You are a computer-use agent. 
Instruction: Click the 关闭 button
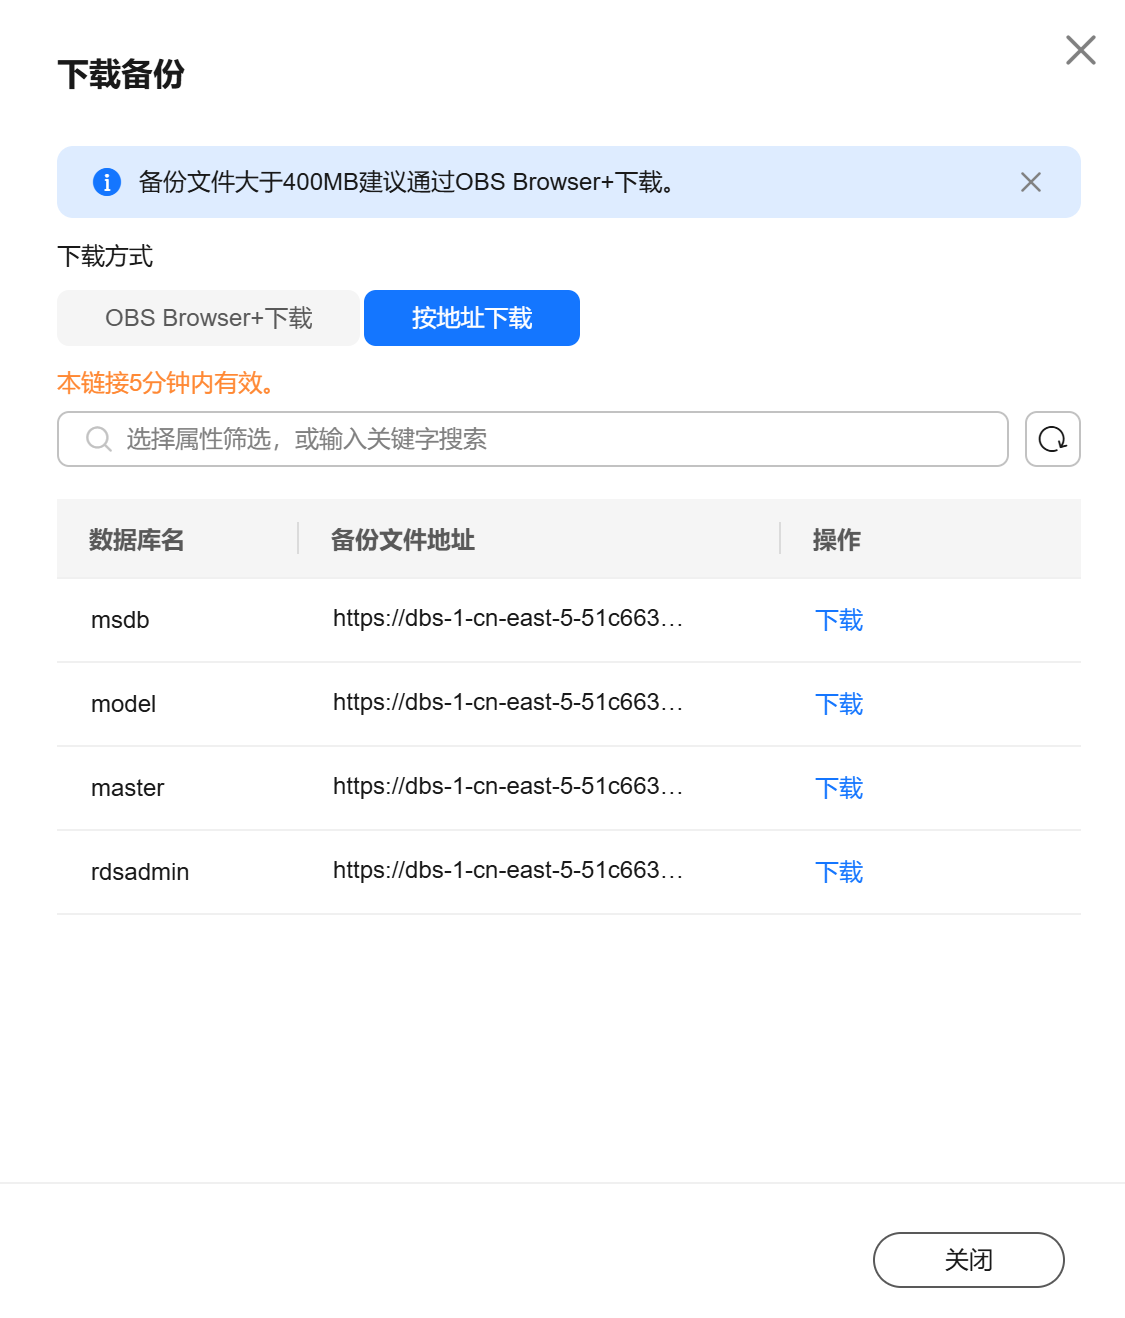(968, 1260)
